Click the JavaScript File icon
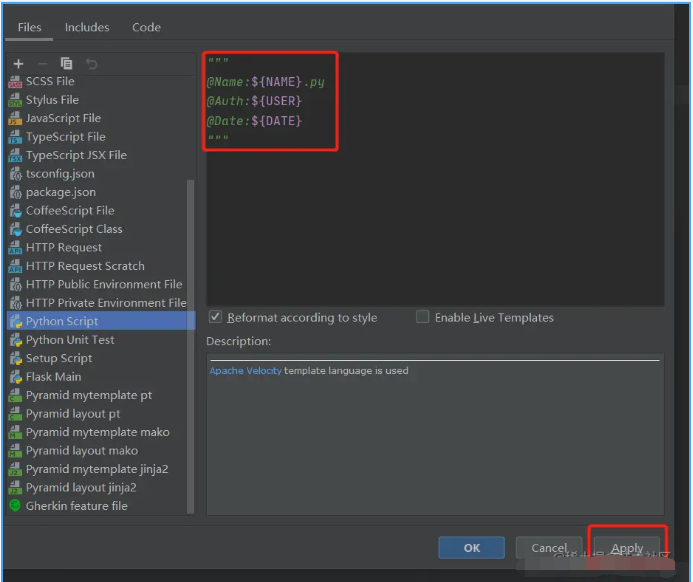Image resolution: width=693 pixels, height=582 pixels. point(15,118)
